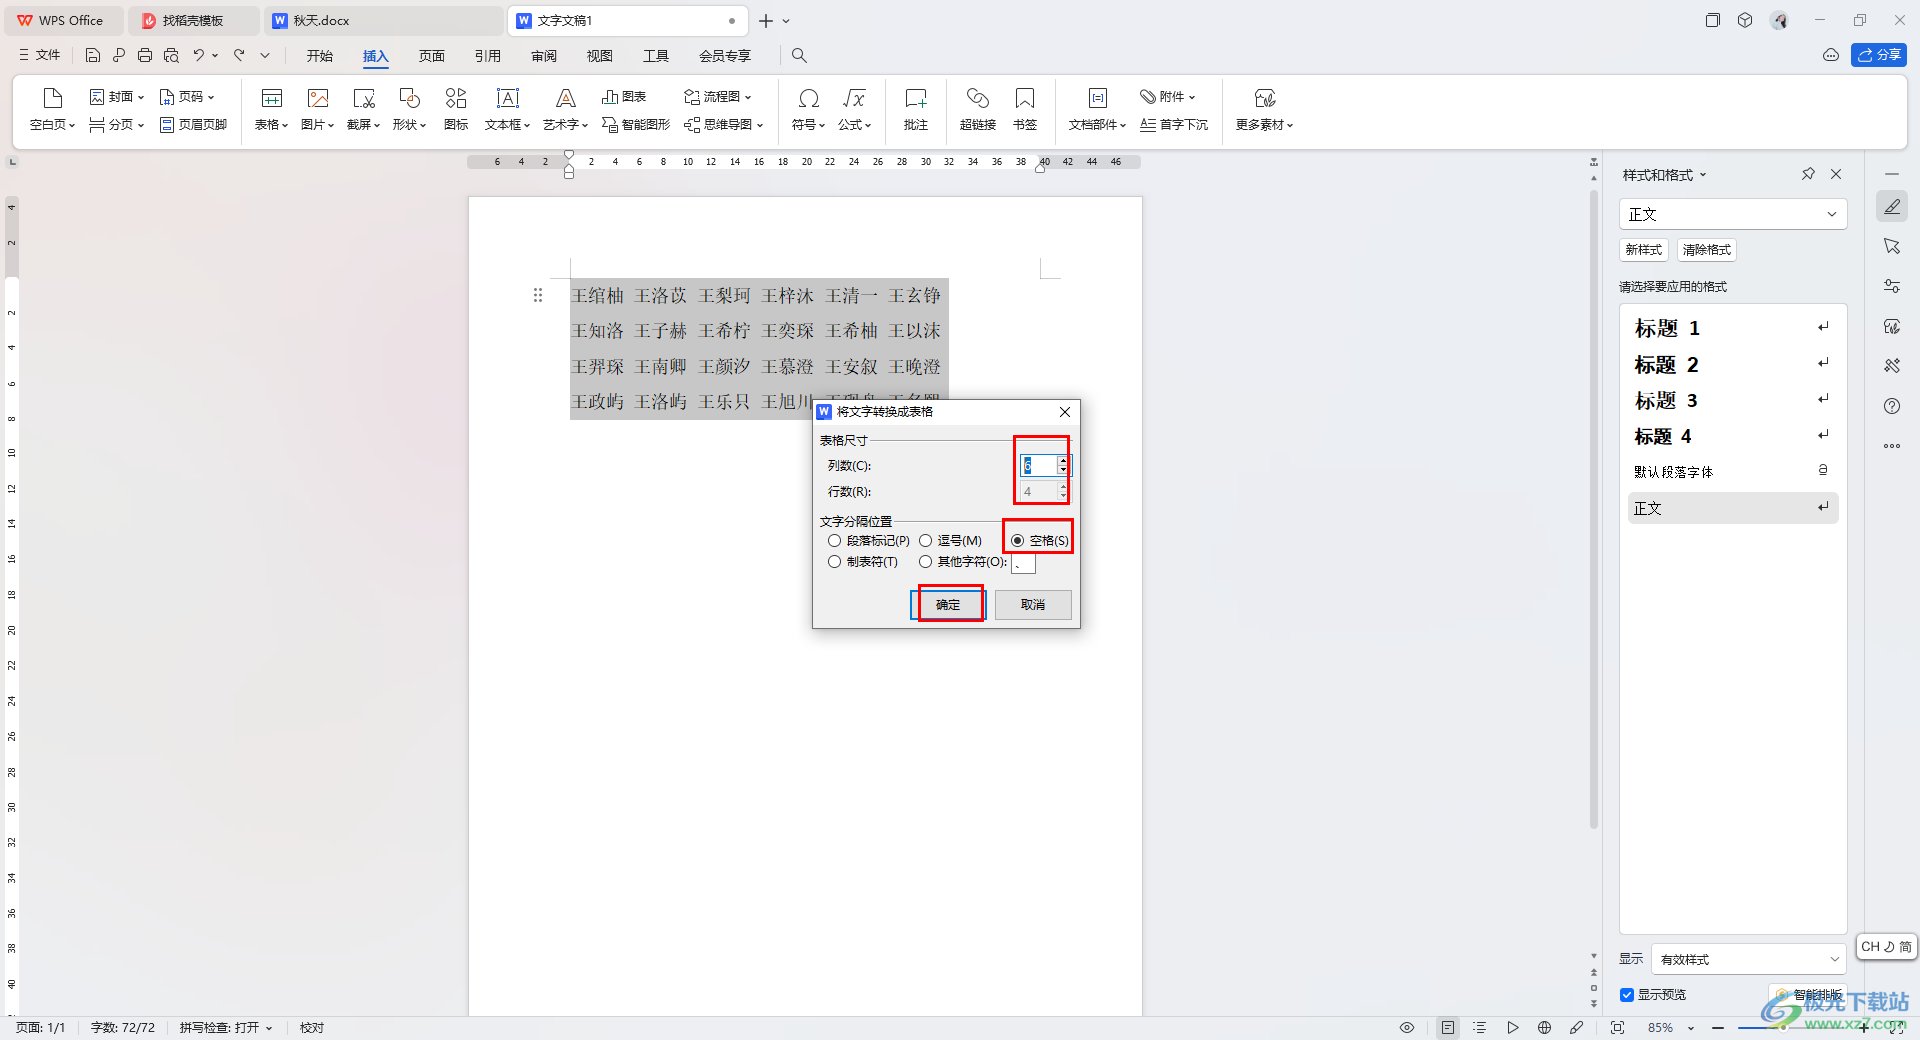Screen dimensions: 1920x1040
Task: Select 空格(S) radio option
Action: pos(1040,541)
